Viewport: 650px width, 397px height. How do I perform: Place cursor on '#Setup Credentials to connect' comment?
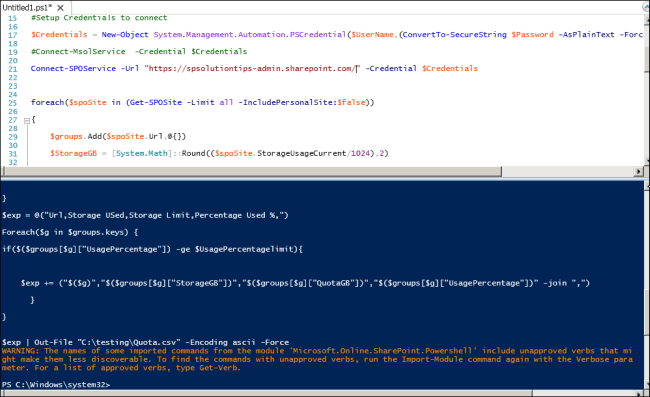pyautogui.click(x=99, y=18)
